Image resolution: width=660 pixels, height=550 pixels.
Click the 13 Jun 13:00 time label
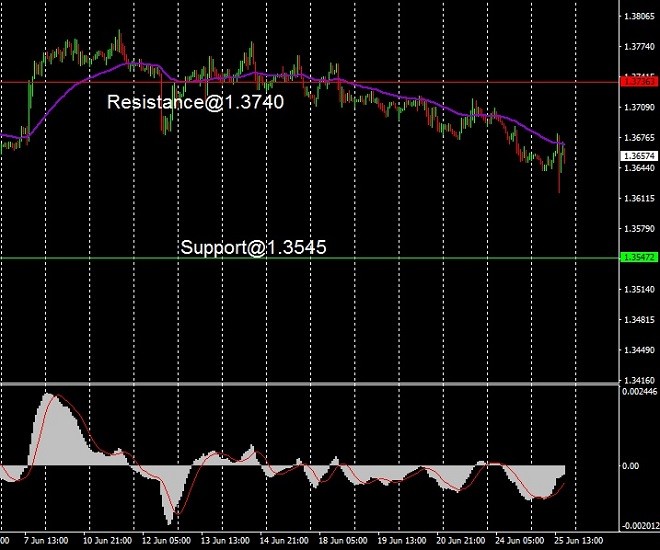point(224,541)
